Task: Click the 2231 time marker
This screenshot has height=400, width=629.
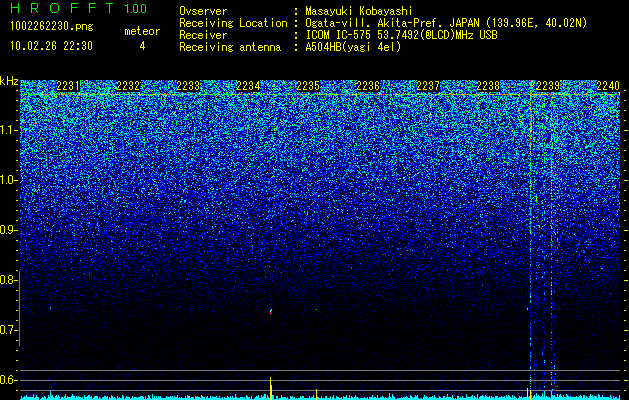Action: pos(68,86)
